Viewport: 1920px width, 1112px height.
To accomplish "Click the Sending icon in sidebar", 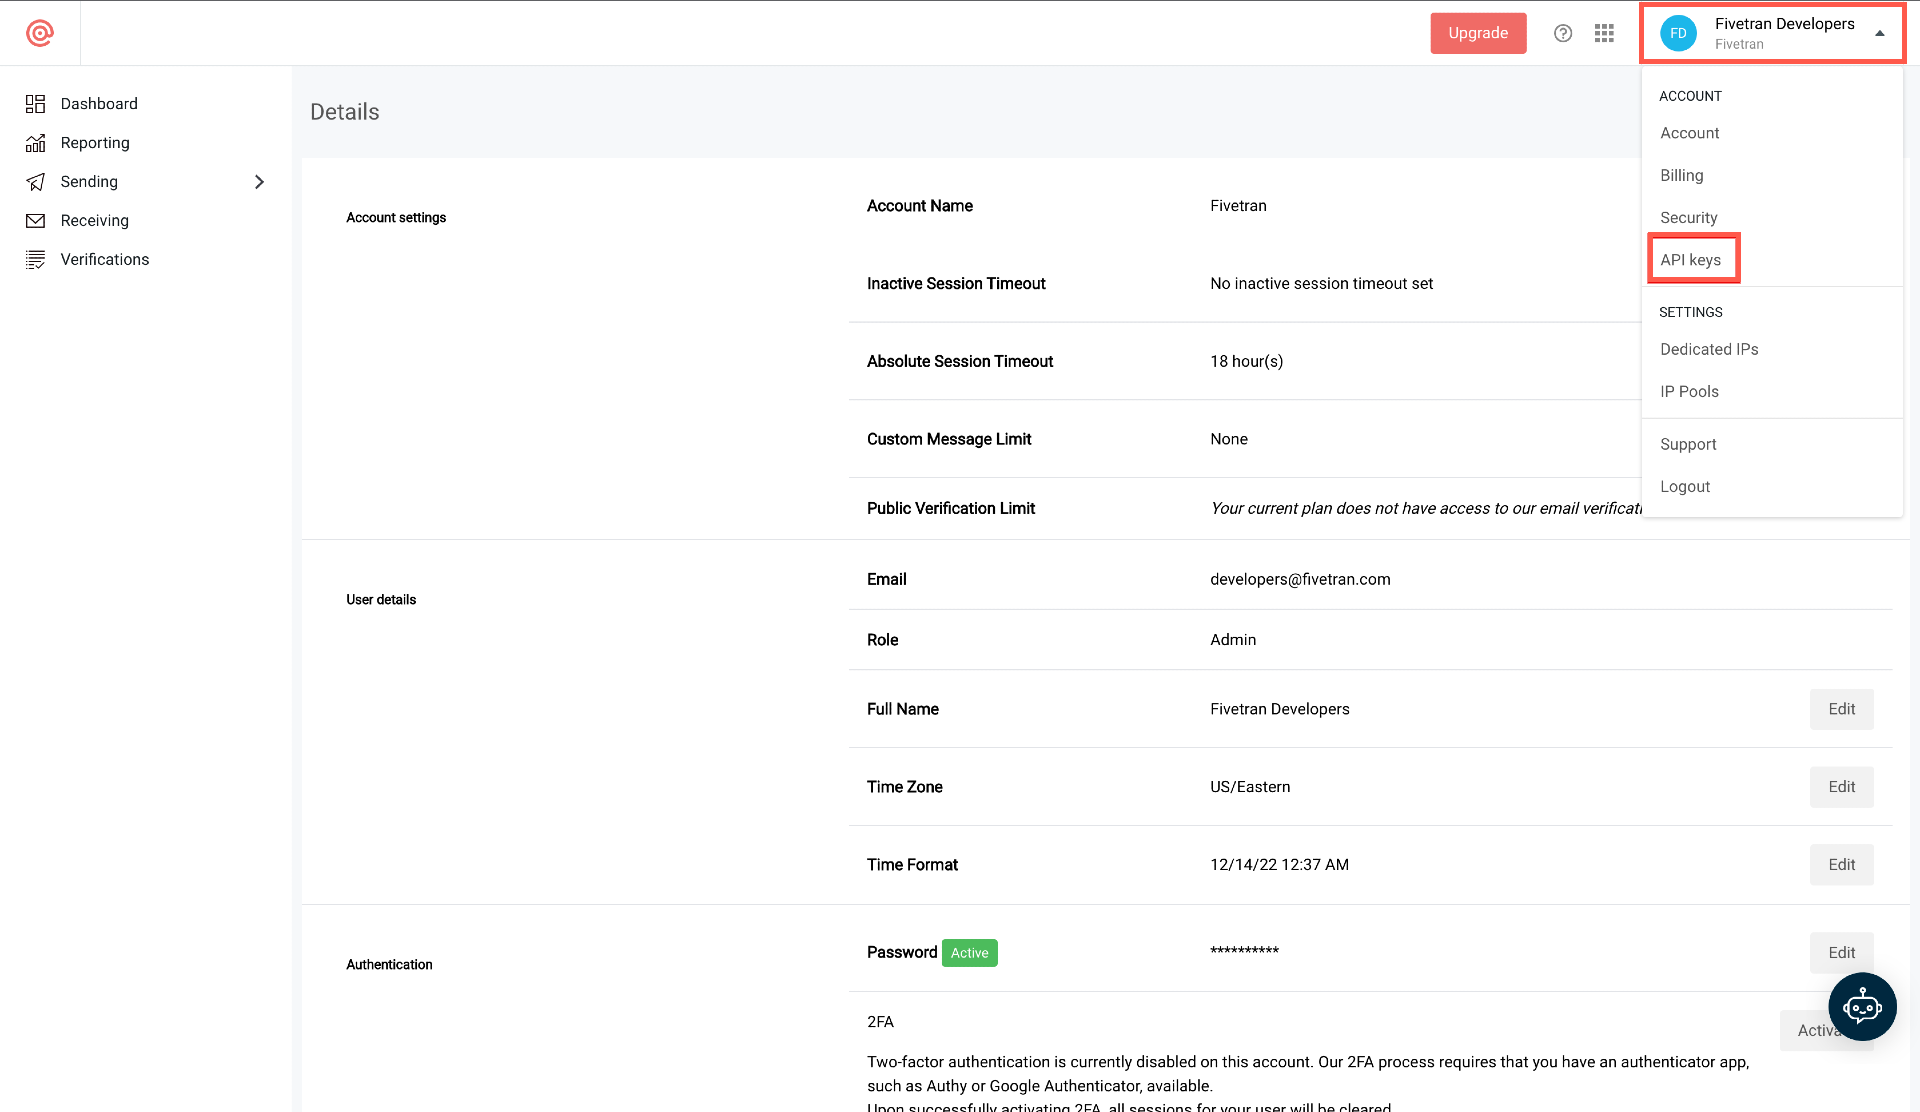I will click(36, 181).
